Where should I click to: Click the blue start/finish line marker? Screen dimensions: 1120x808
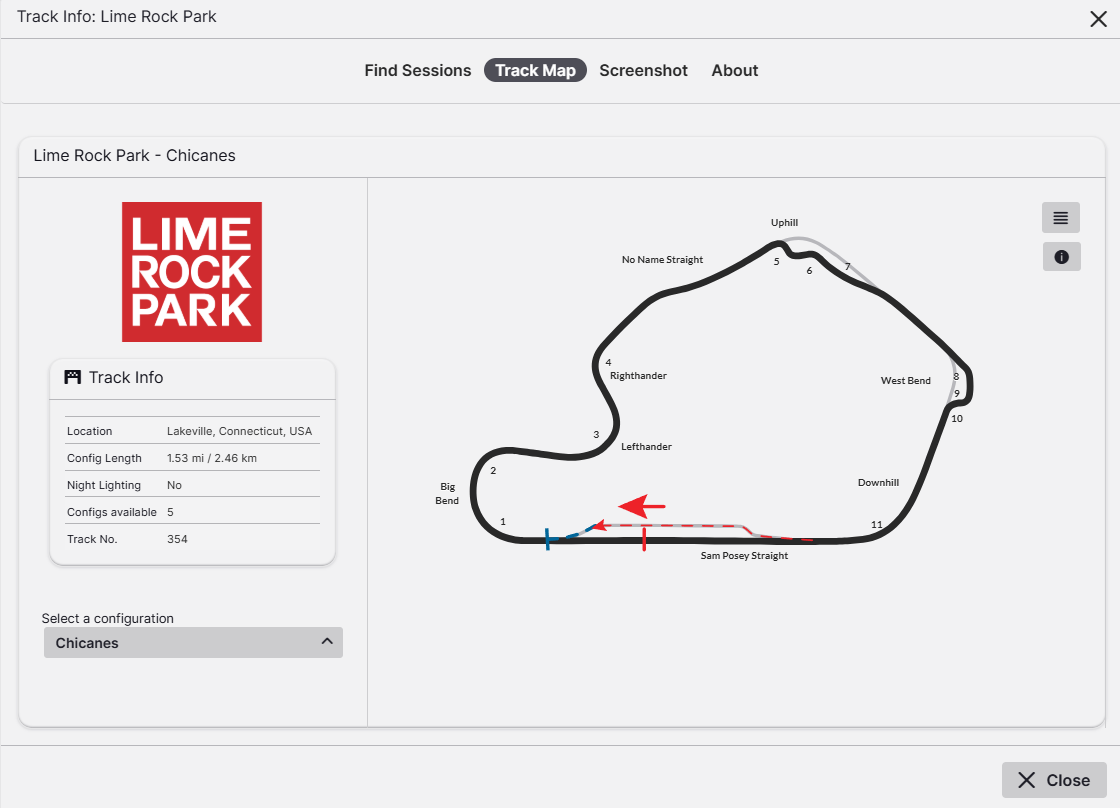tap(548, 539)
